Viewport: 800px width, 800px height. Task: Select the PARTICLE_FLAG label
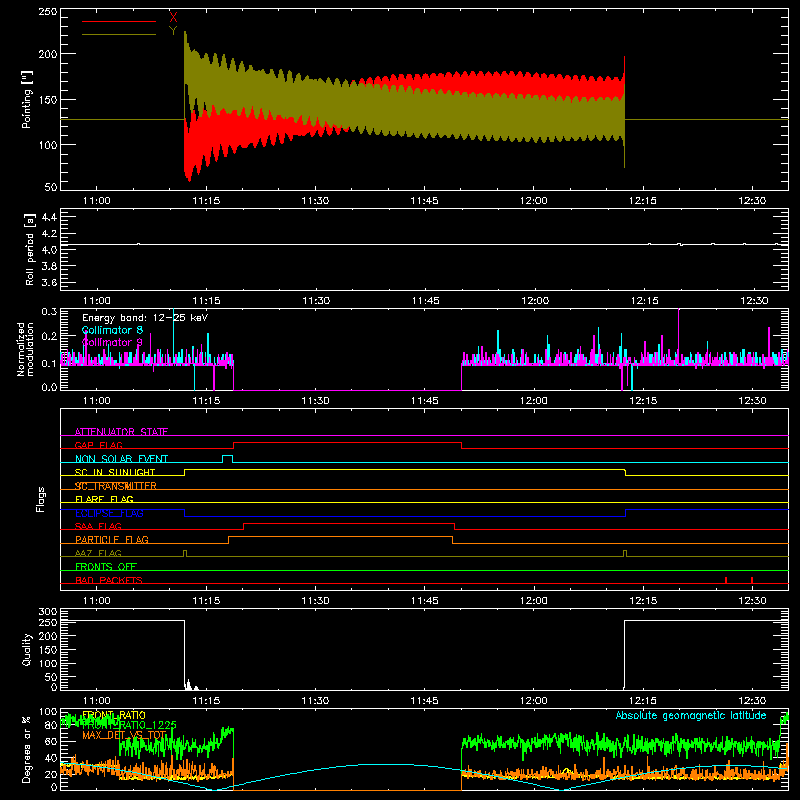pyautogui.click(x=112, y=539)
